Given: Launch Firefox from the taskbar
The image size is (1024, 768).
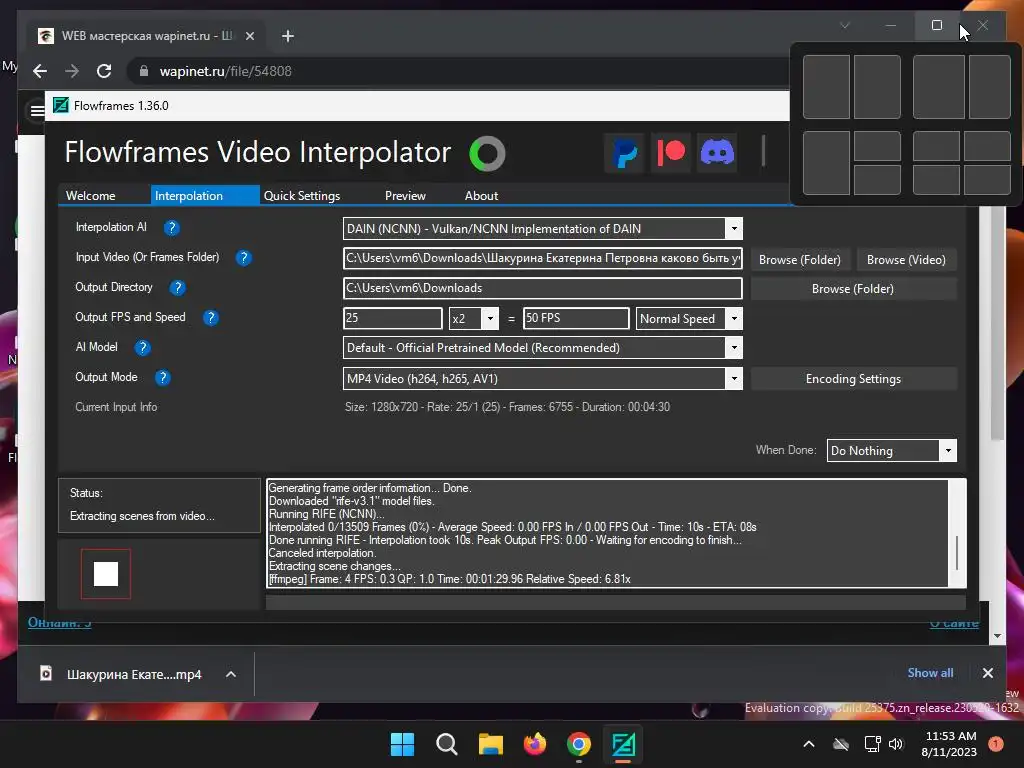Looking at the screenshot, I should 535,744.
